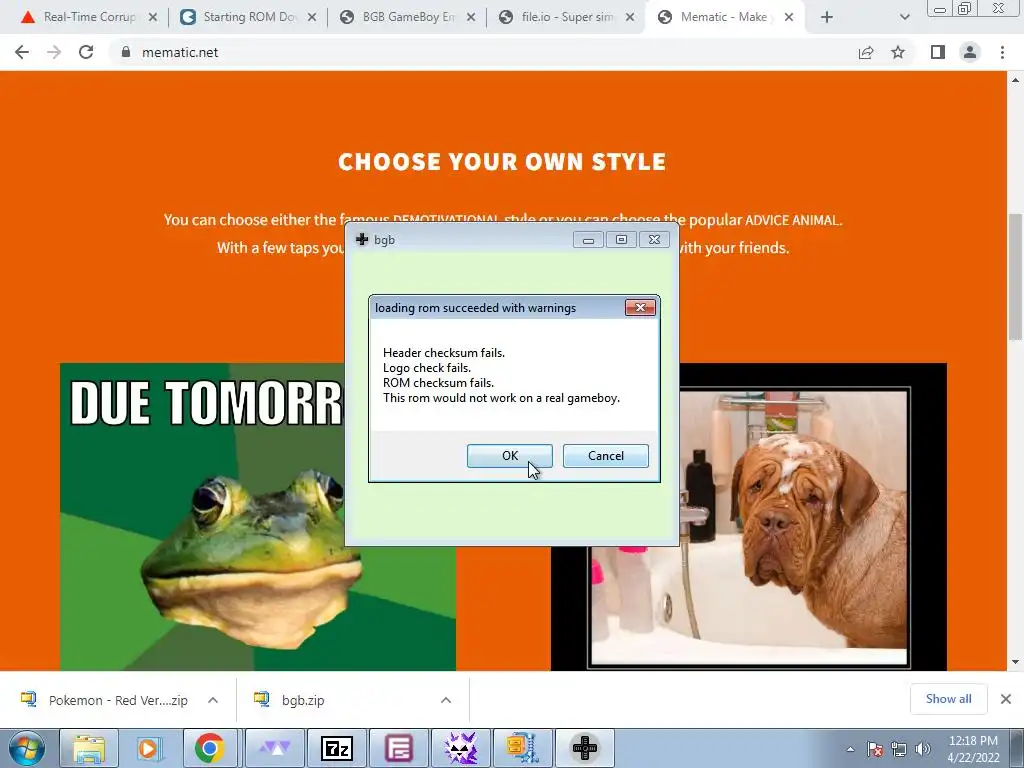Image resolution: width=1024 pixels, height=768 pixels.
Task: Close the BGB GameBoy Emulator tab
Action: tap(471, 18)
